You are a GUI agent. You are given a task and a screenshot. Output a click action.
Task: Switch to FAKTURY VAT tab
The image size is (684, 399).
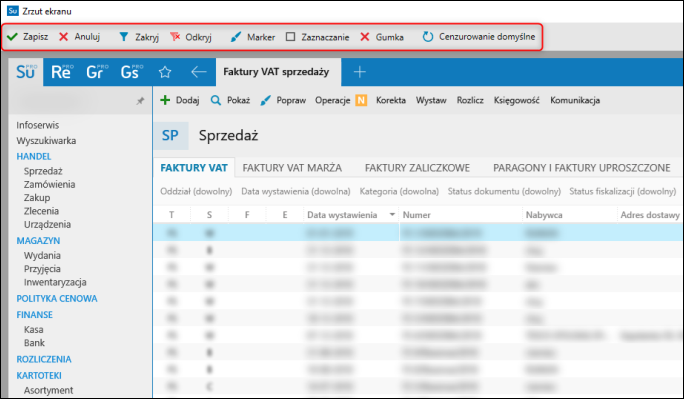194,168
